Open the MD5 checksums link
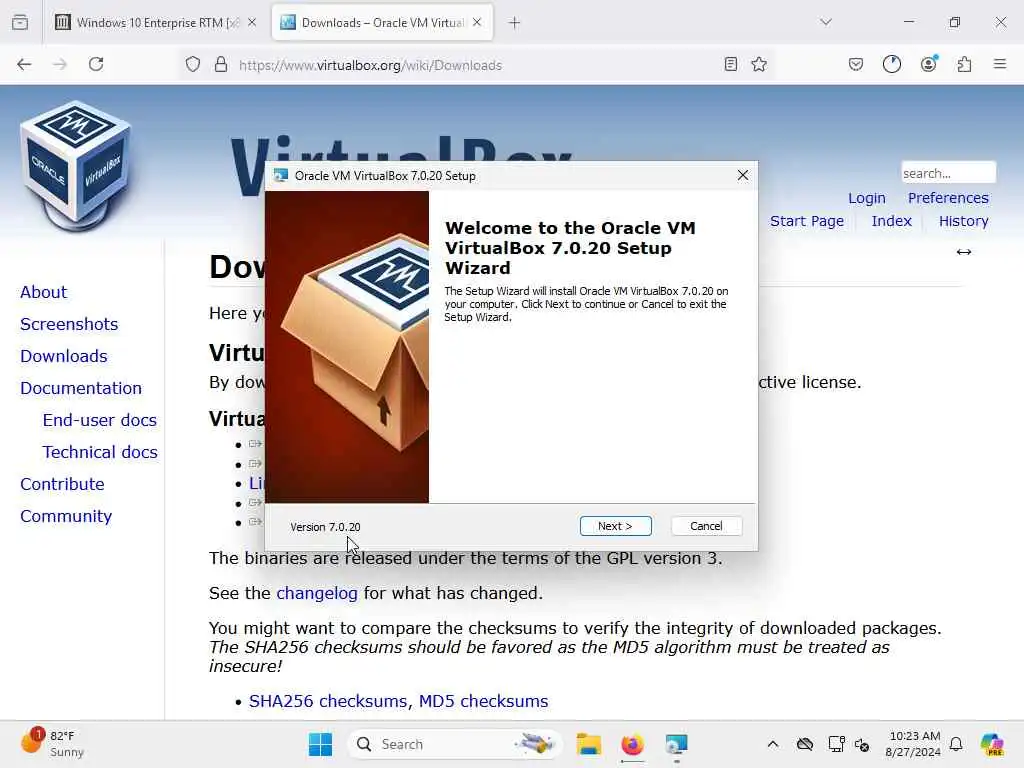This screenshot has height=768, width=1024. tap(483, 701)
